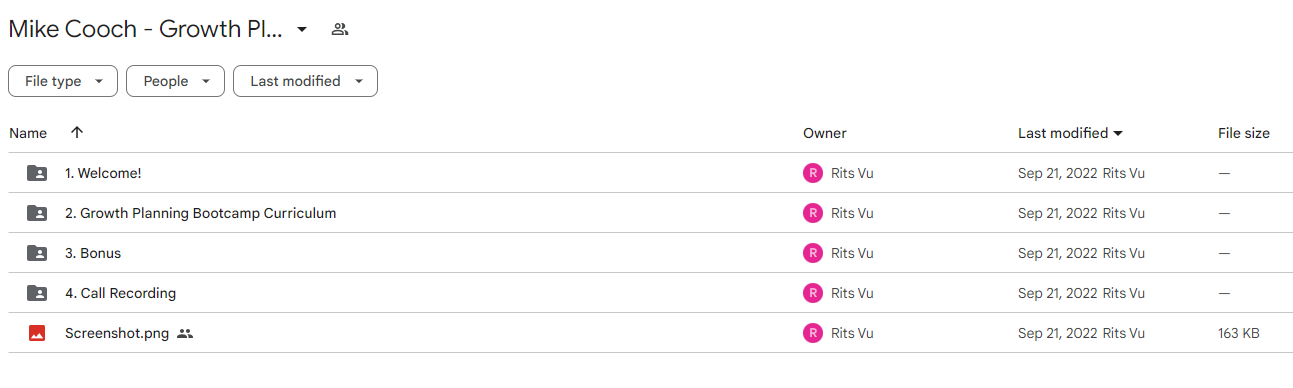Open the folder title dropdown arrow
Screen dimensions: 1293x388
click(x=302, y=30)
